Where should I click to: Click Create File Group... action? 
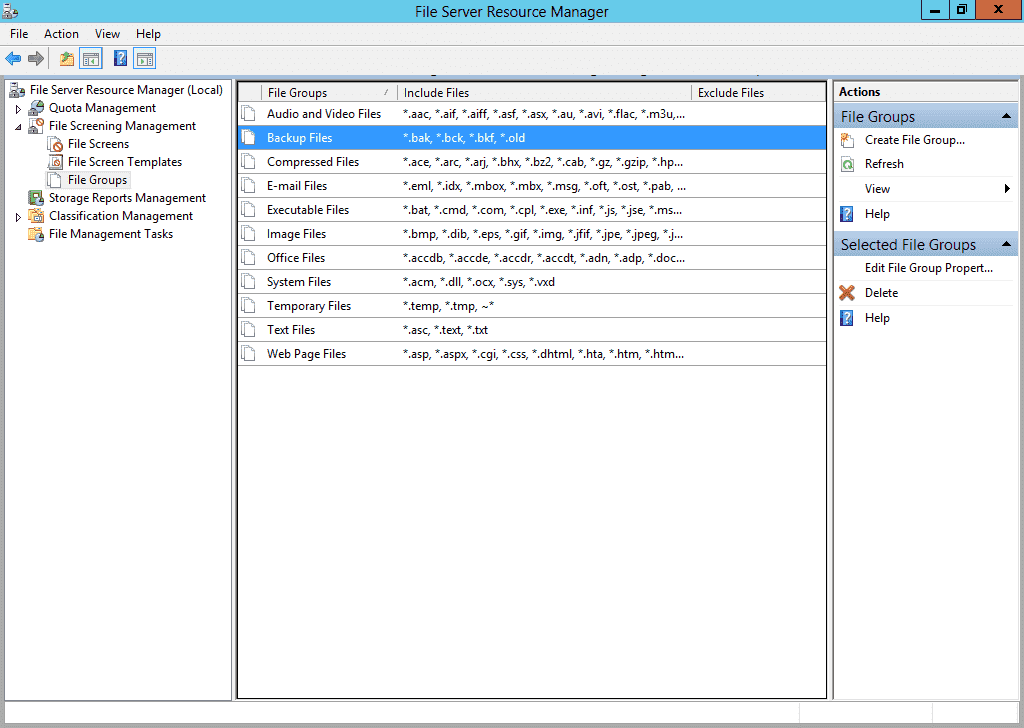coord(914,140)
